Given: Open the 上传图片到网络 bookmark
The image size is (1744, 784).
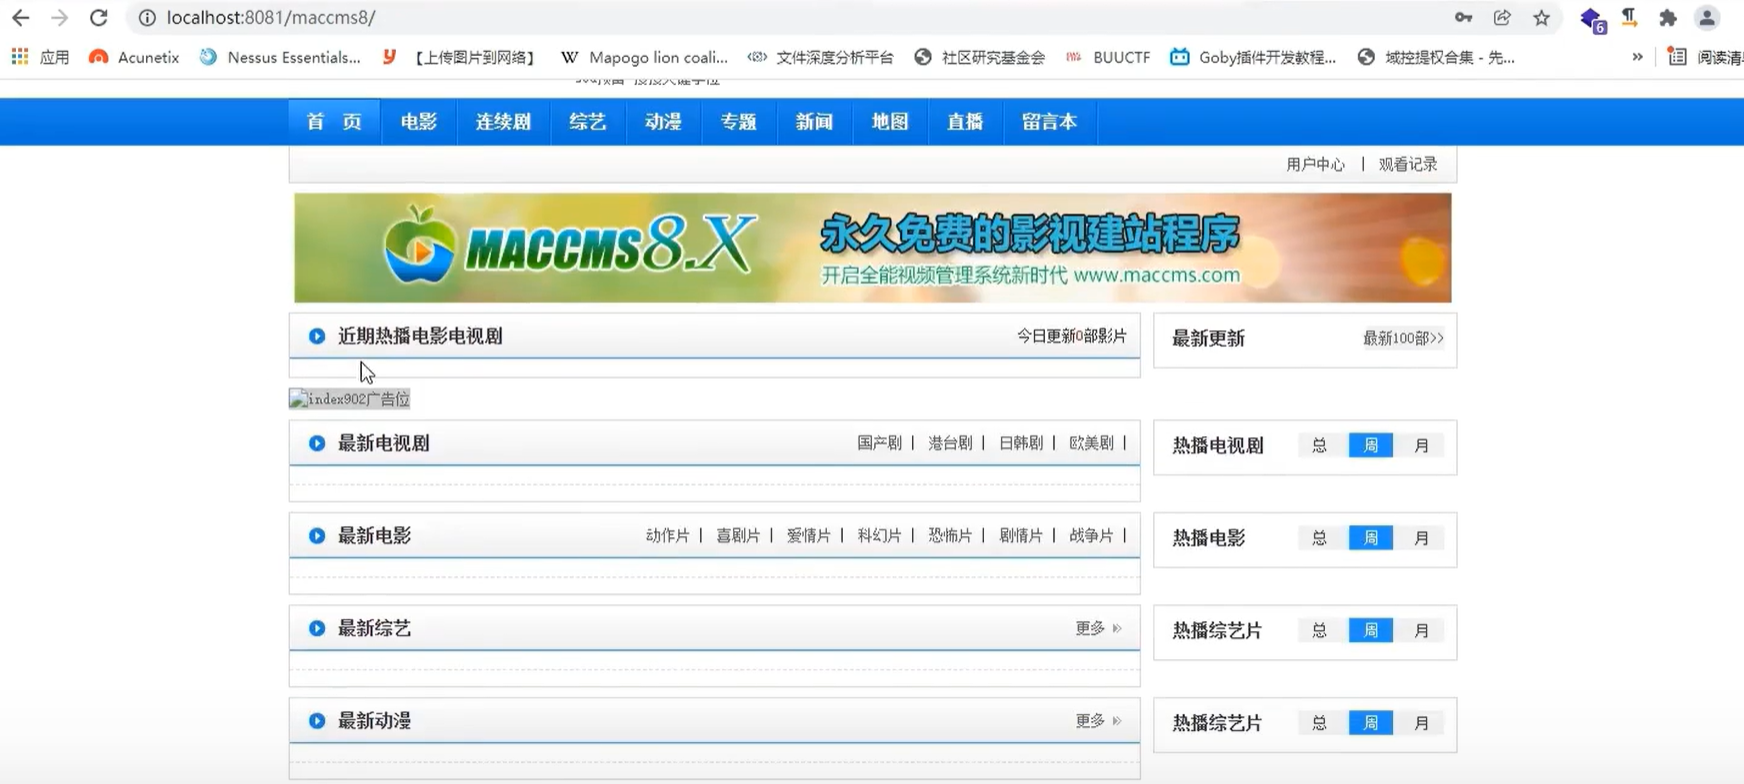Looking at the screenshot, I should click(x=459, y=57).
